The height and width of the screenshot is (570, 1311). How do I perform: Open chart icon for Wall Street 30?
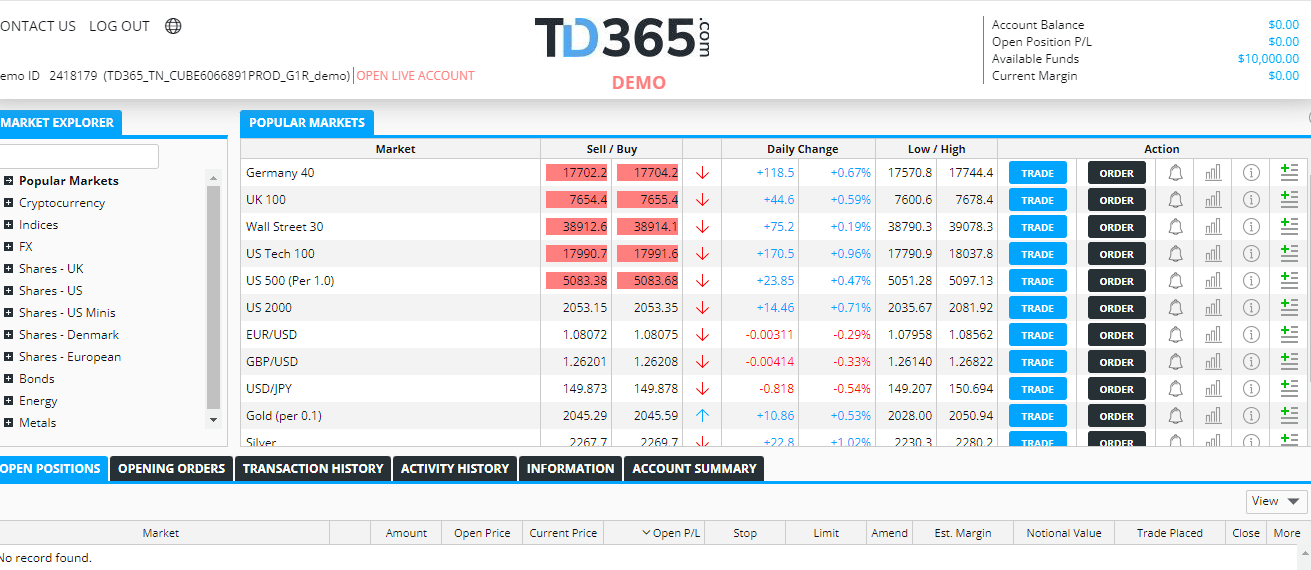click(1213, 227)
